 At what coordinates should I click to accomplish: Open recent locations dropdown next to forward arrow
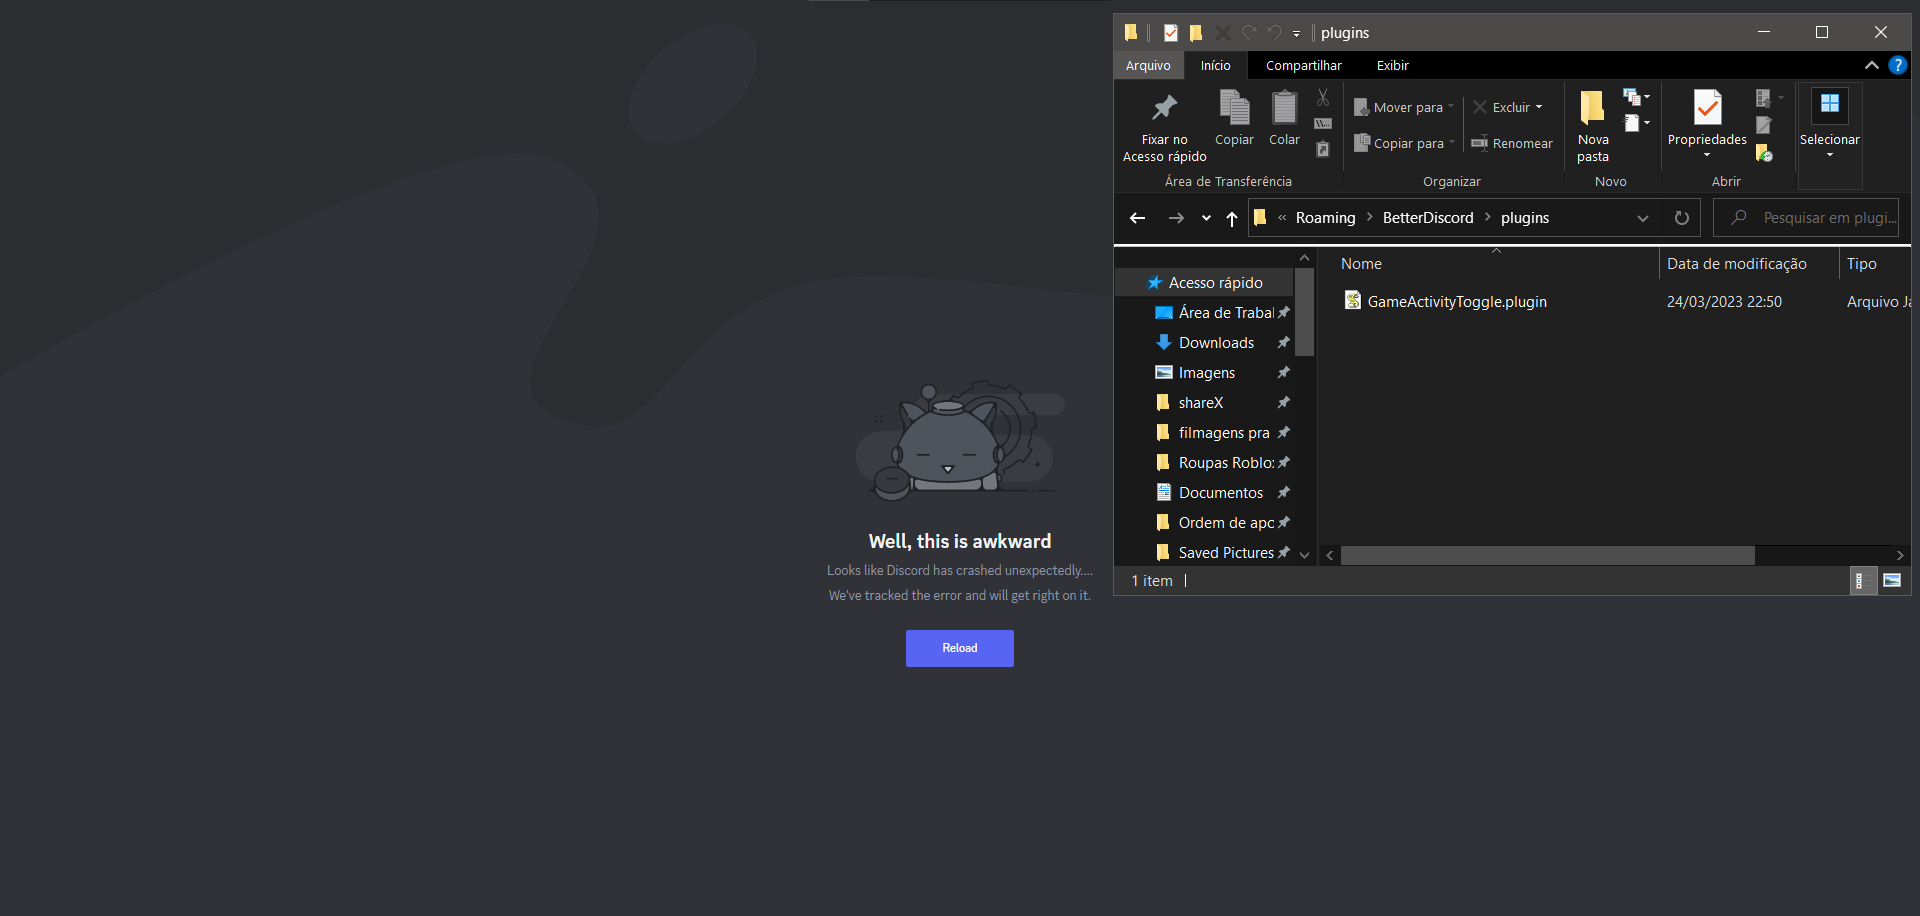(1206, 218)
